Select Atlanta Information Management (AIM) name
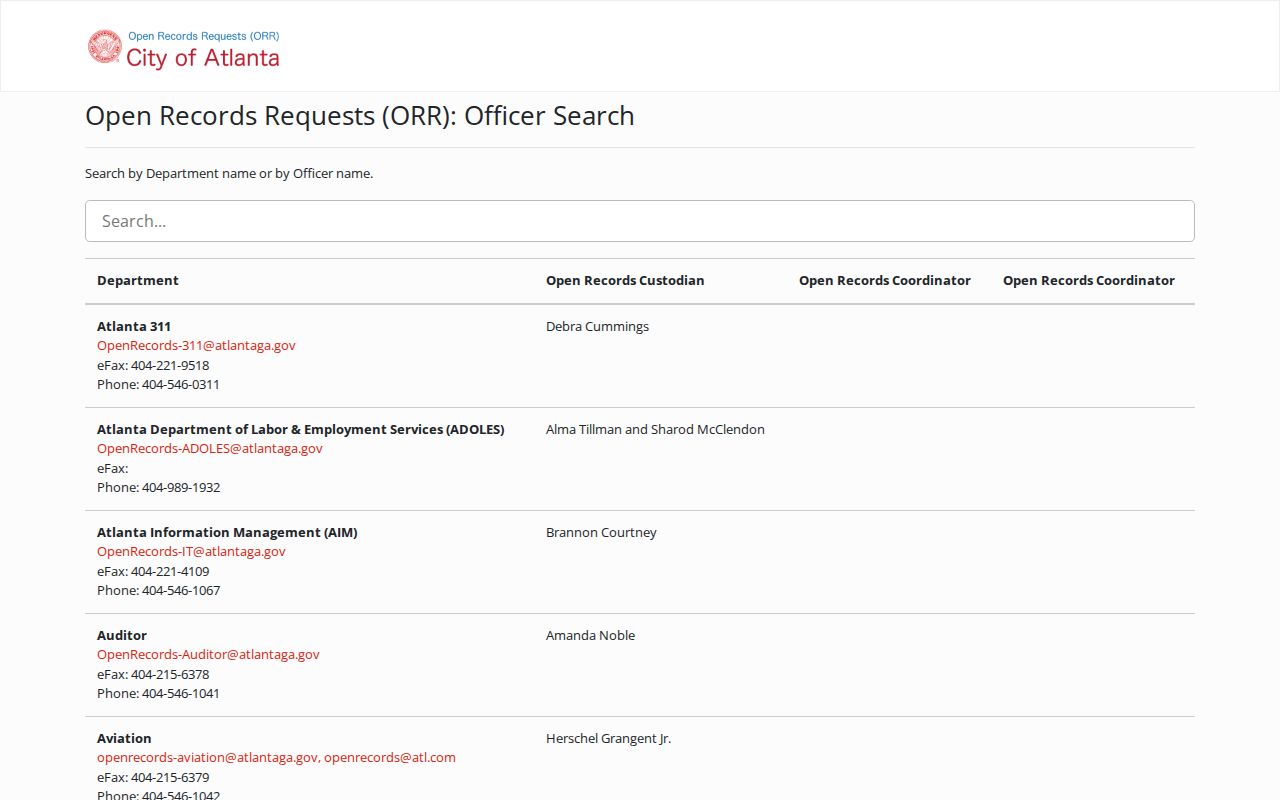 (x=227, y=532)
